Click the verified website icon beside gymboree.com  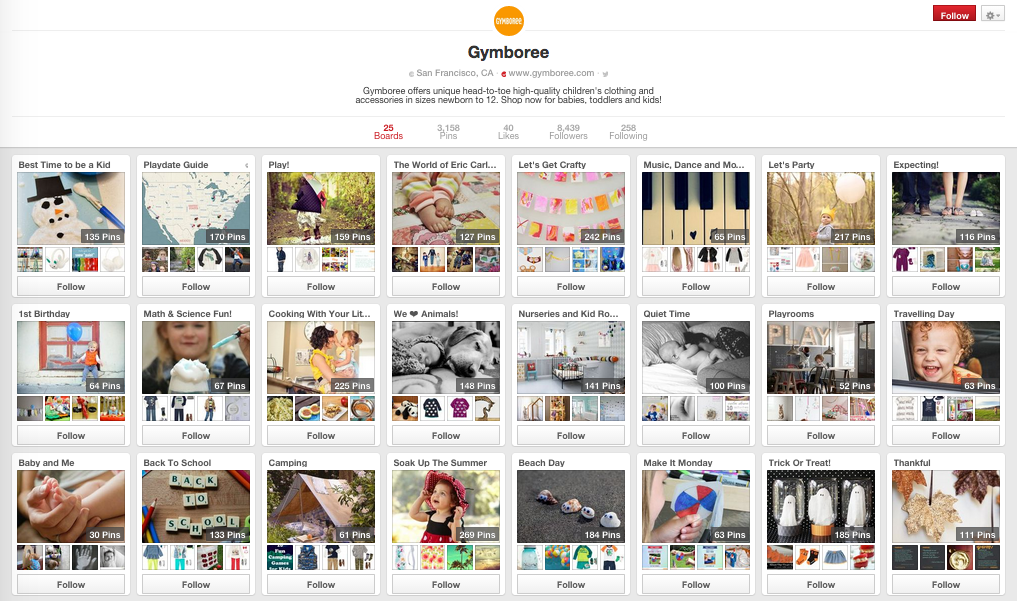coord(503,74)
